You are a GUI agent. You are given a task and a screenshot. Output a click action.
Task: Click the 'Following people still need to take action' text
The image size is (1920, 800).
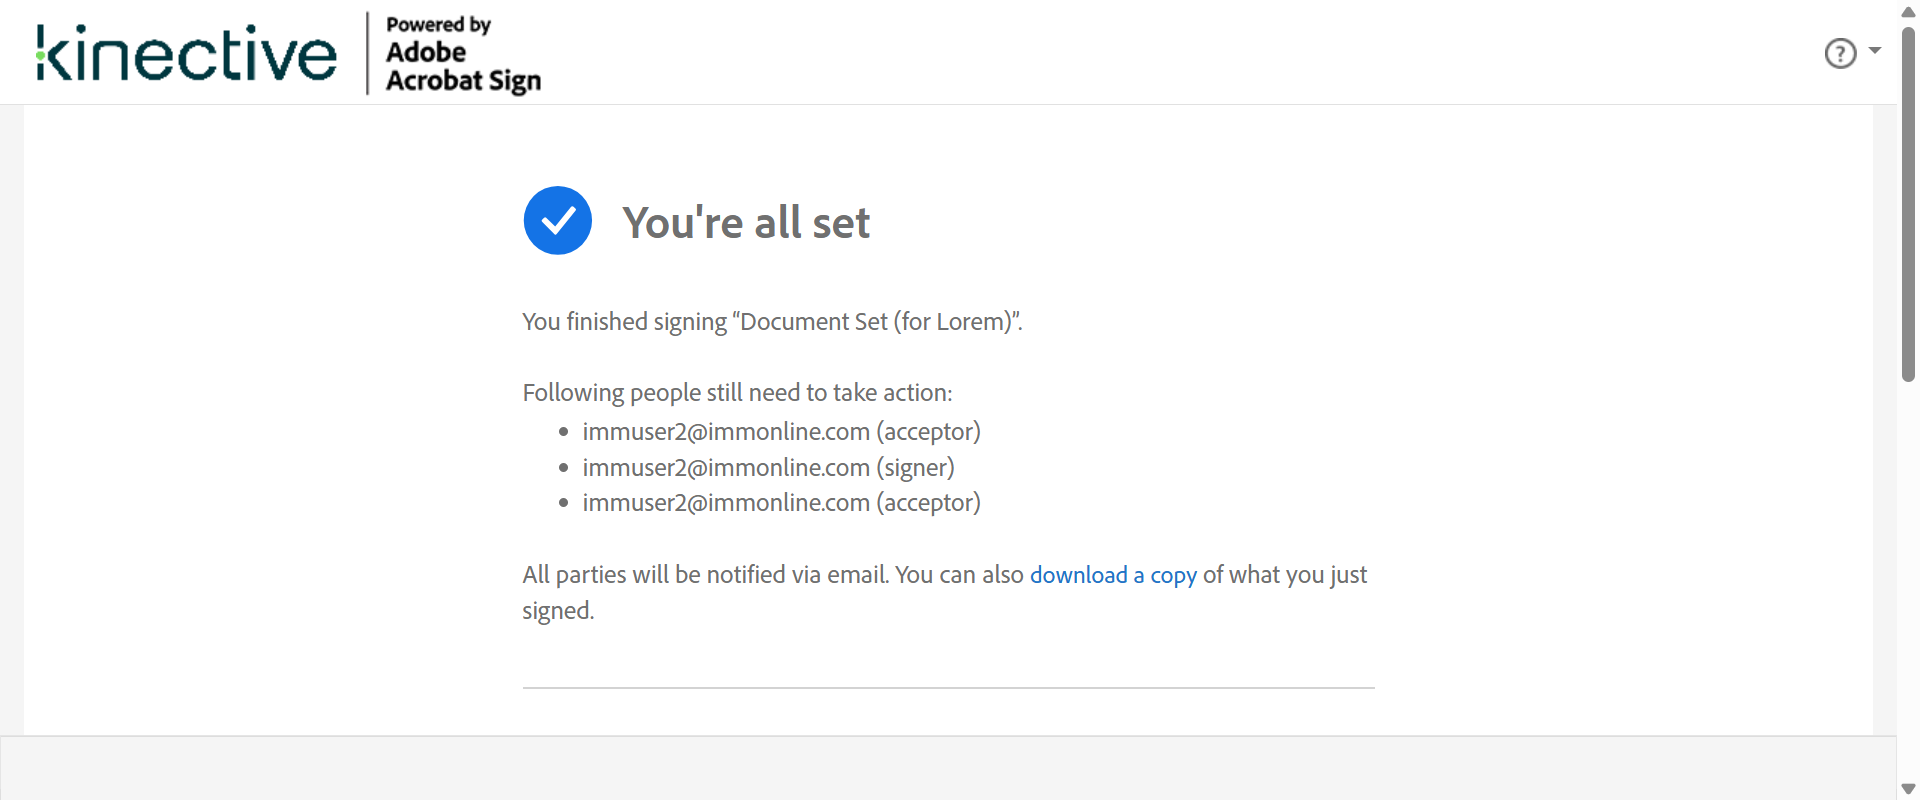(737, 393)
